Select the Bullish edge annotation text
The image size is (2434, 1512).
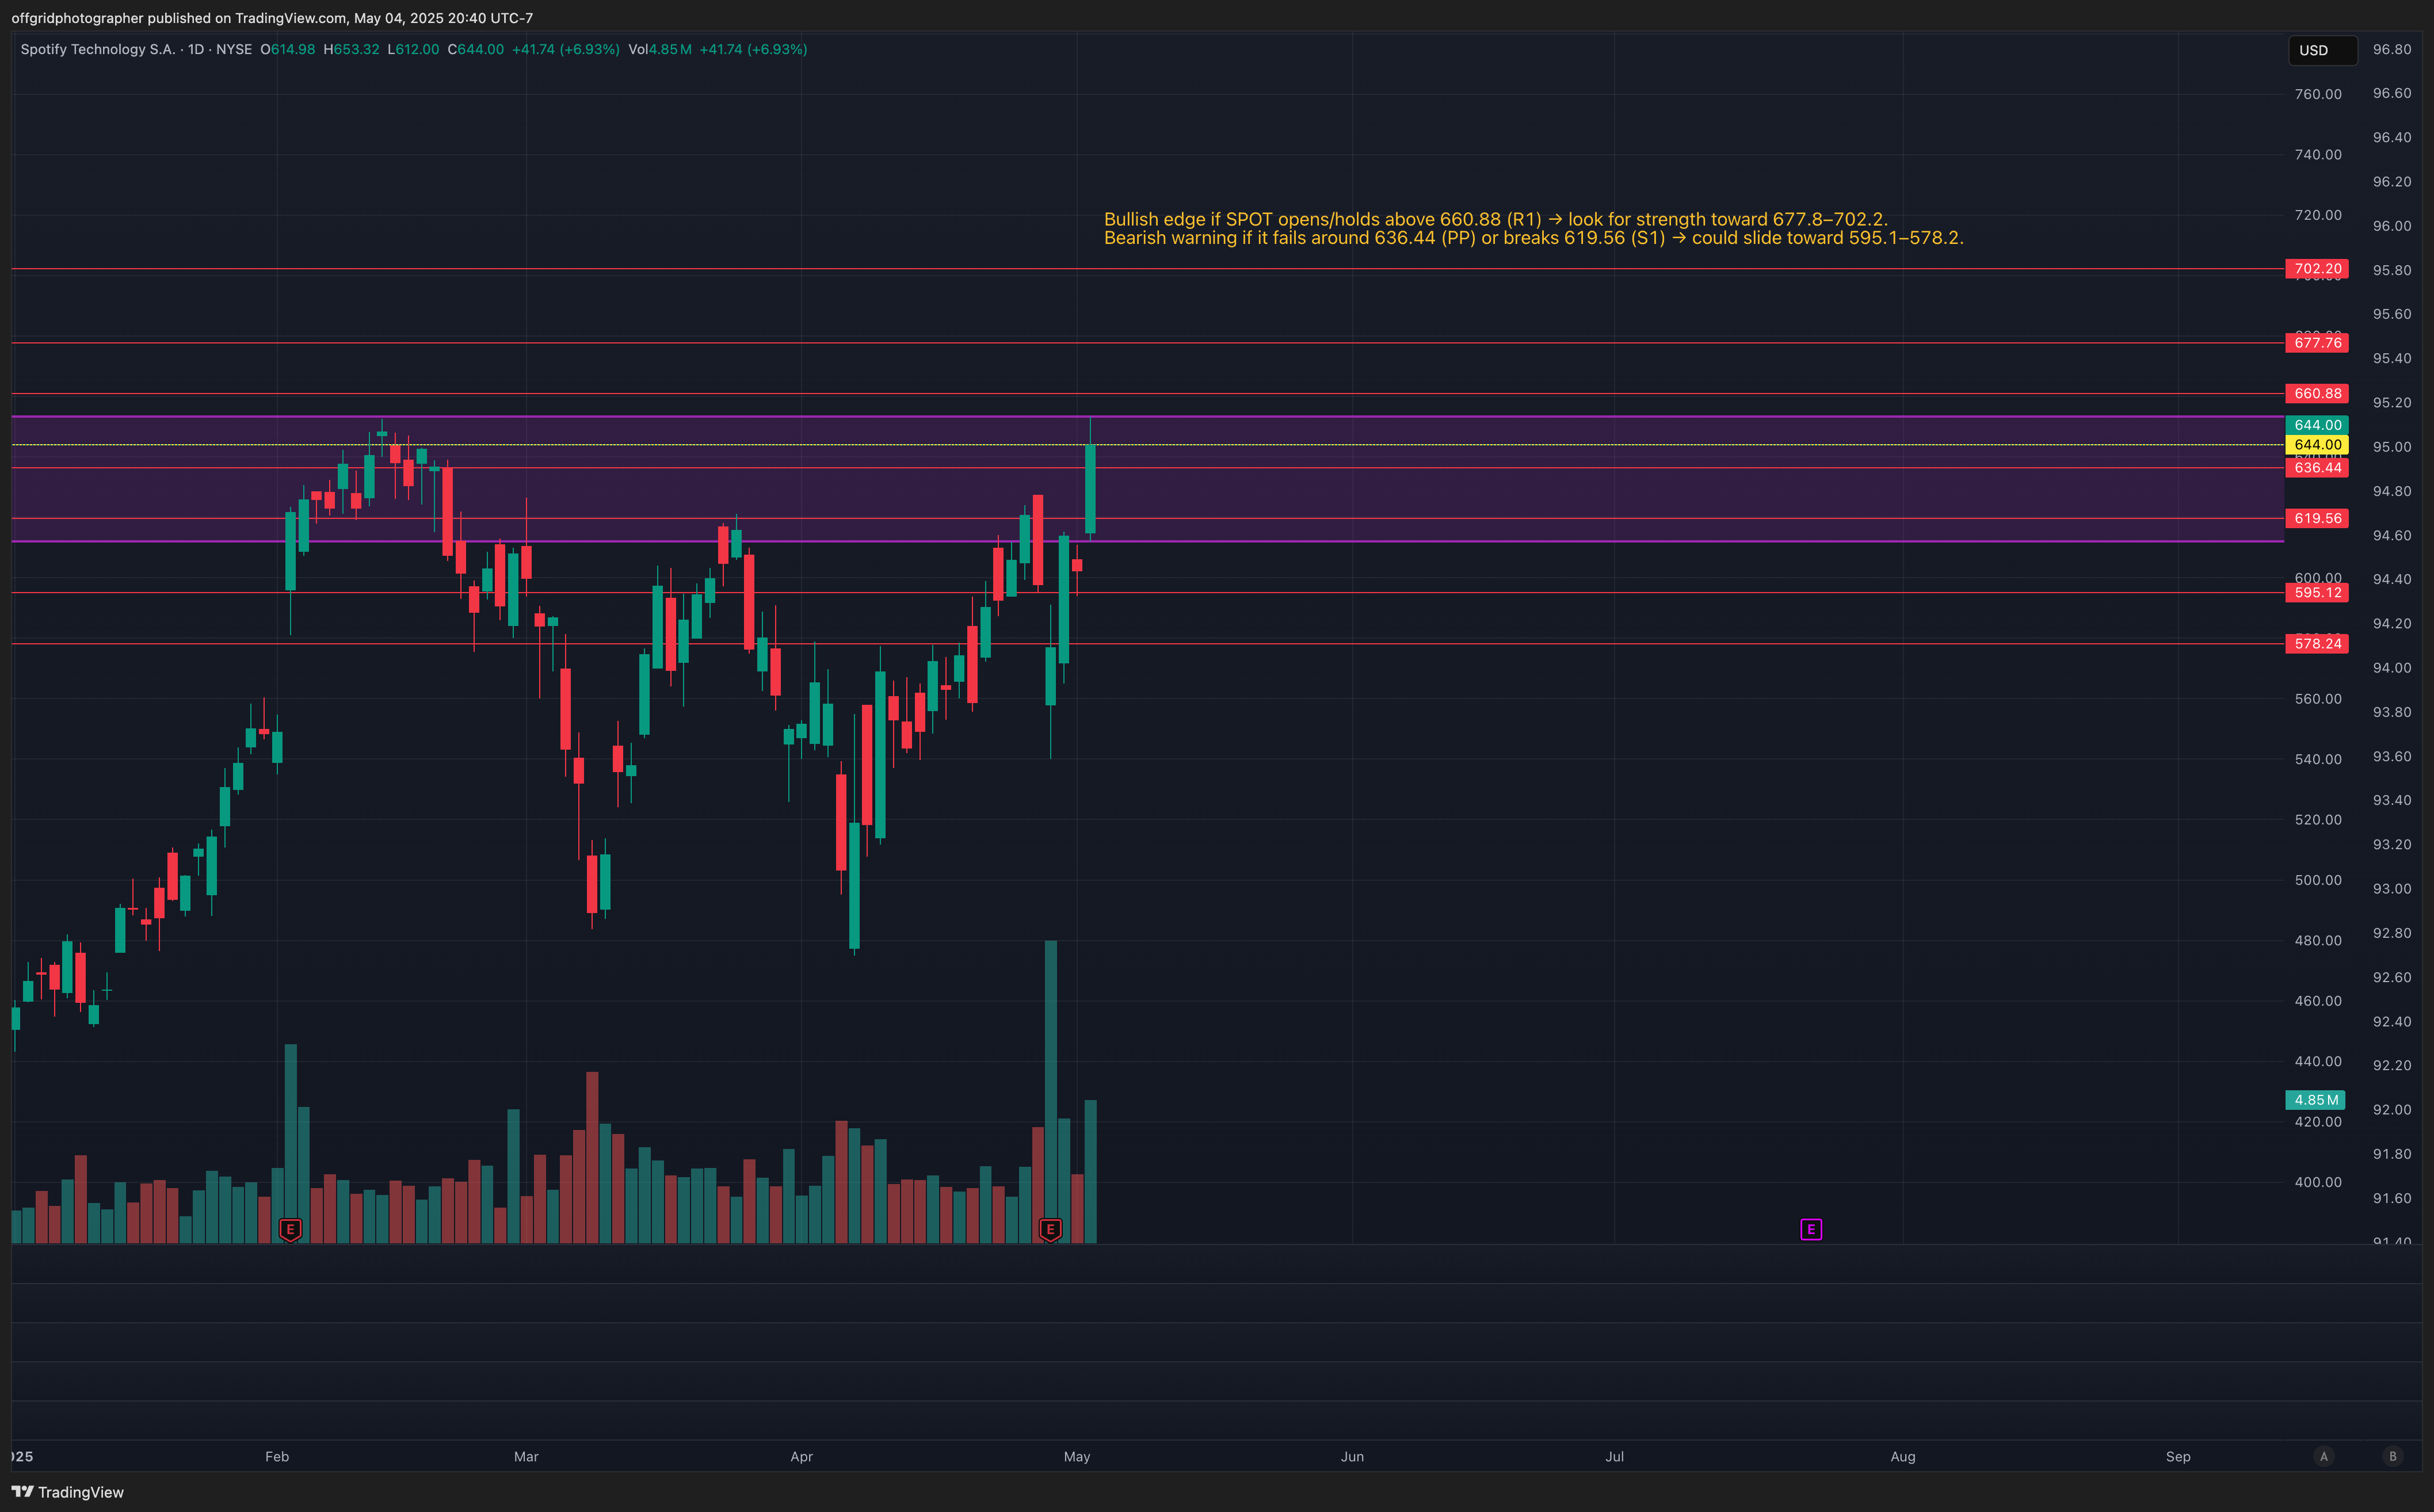[x=1496, y=219]
